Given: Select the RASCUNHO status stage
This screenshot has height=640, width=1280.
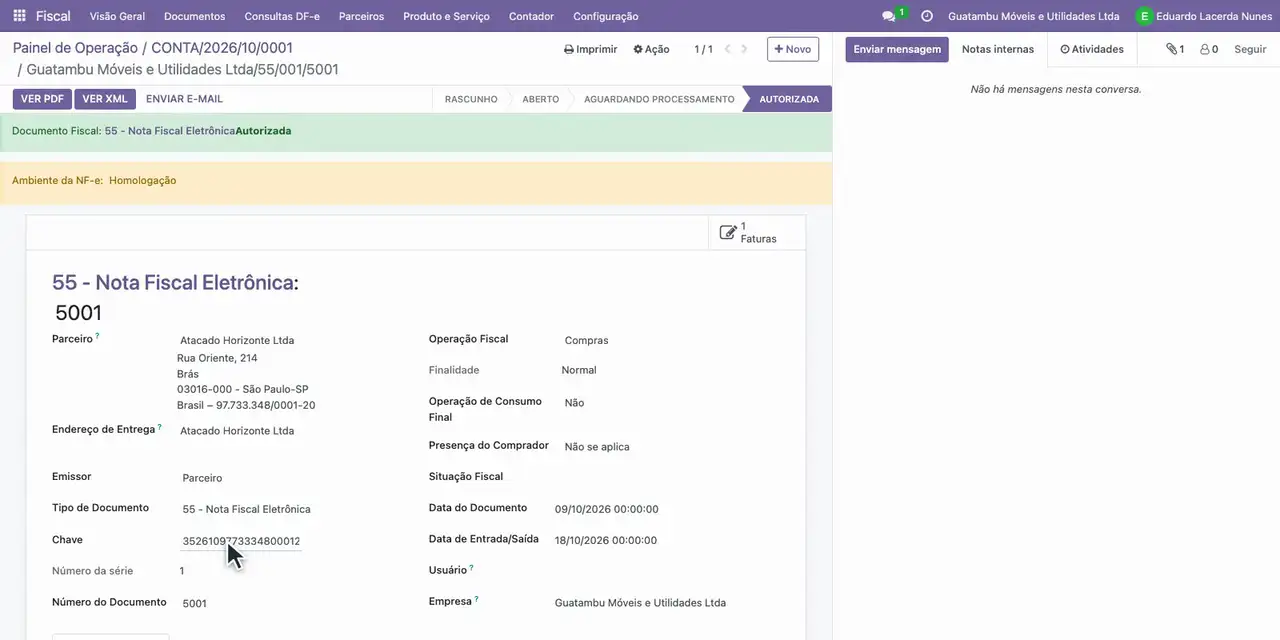Looking at the screenshot, I should pos(471,99).
